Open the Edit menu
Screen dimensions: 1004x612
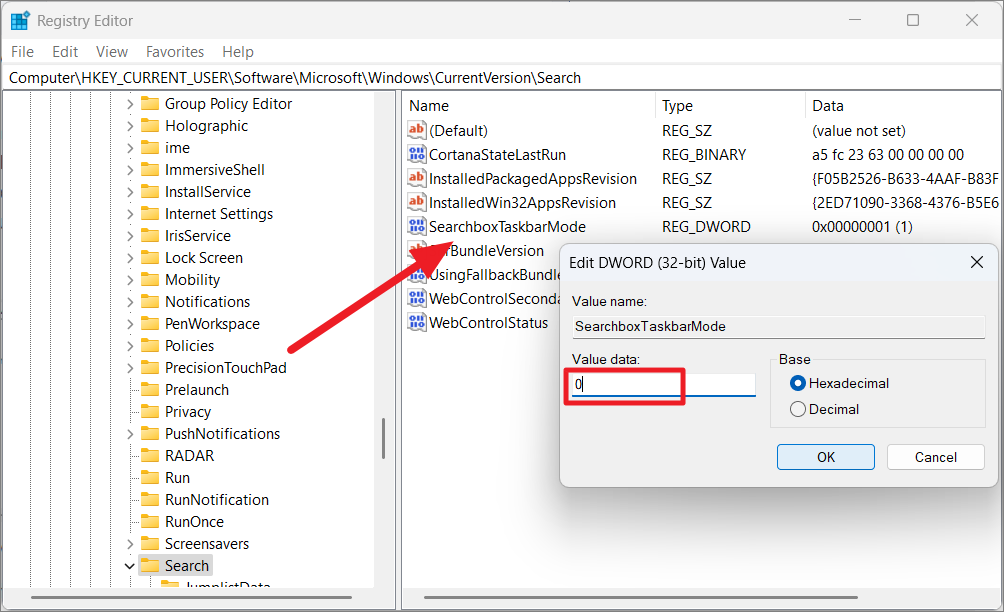pyautogui.click(x=65, y=52)
